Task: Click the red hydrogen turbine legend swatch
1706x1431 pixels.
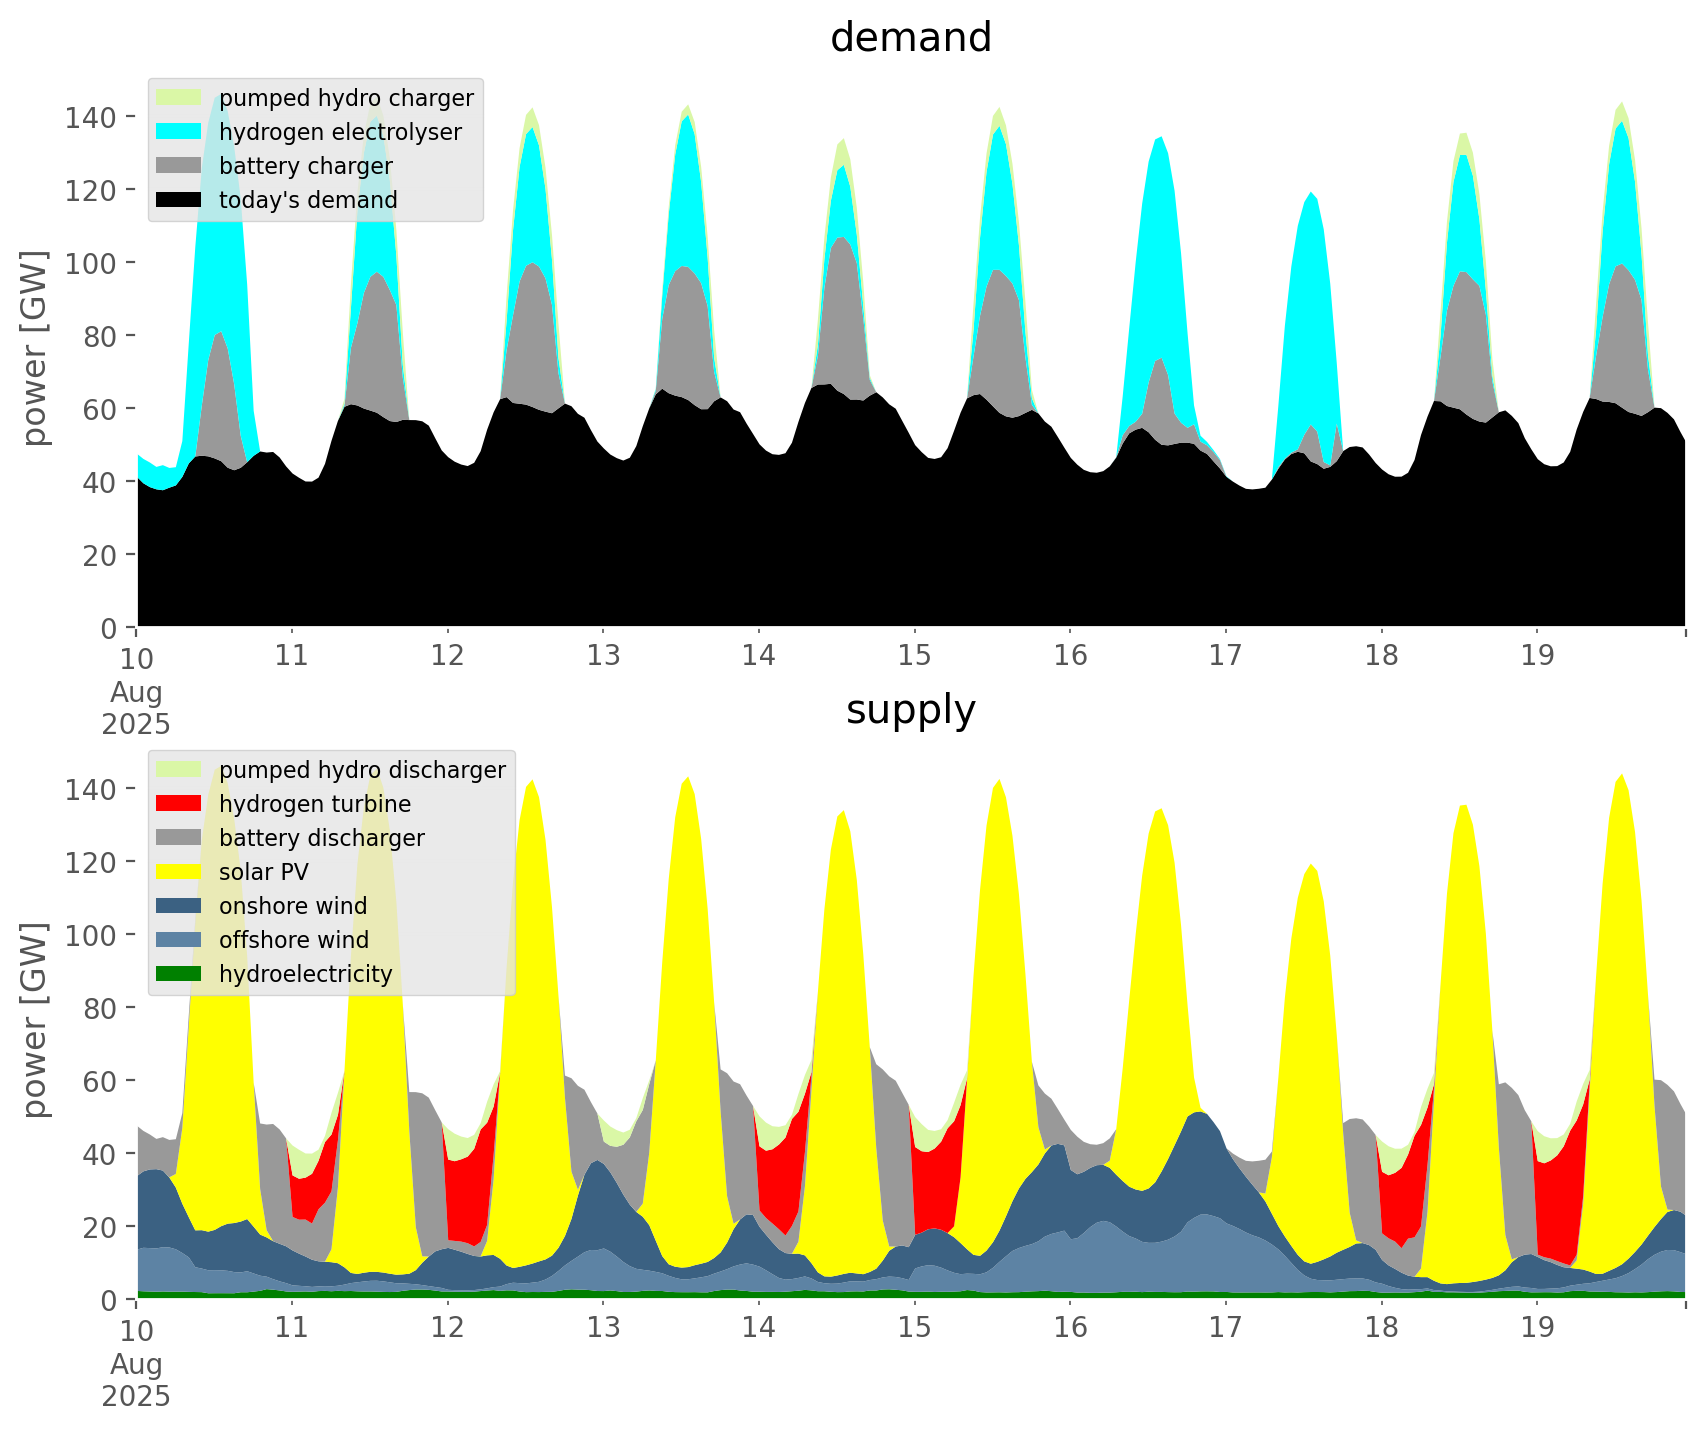Action: tap(179, 804)
